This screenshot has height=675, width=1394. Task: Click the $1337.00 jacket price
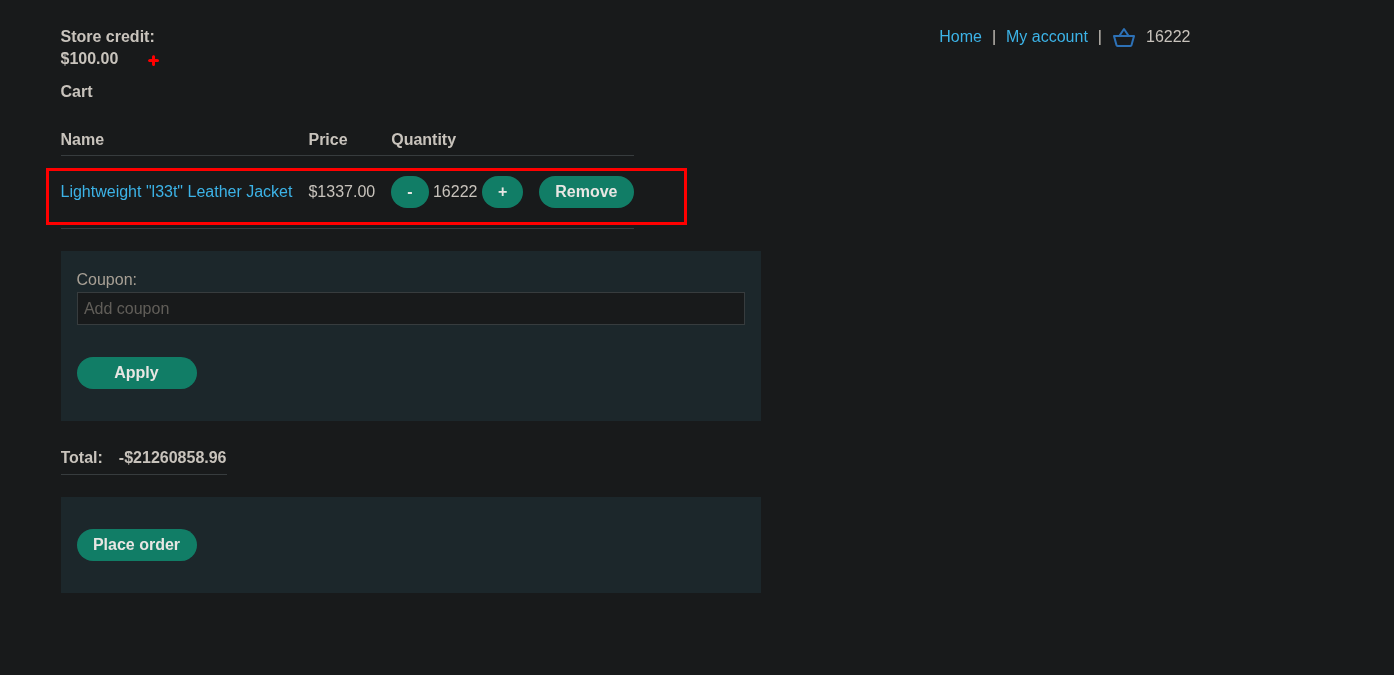(341, 192)
